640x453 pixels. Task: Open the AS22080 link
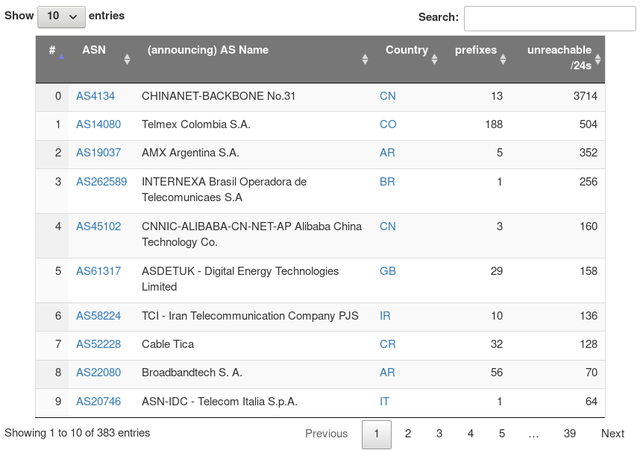click(98, 373)
